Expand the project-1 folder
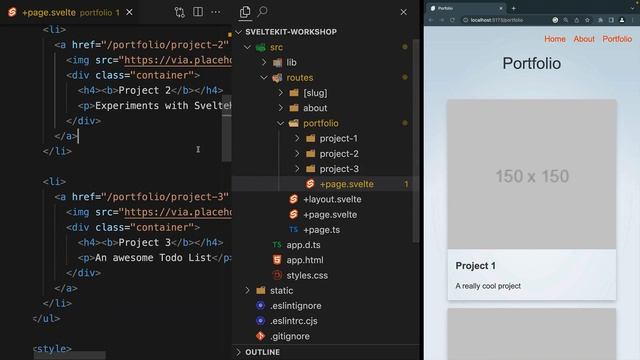This screenshot has height=360, width=640. (x=297, y=138)
